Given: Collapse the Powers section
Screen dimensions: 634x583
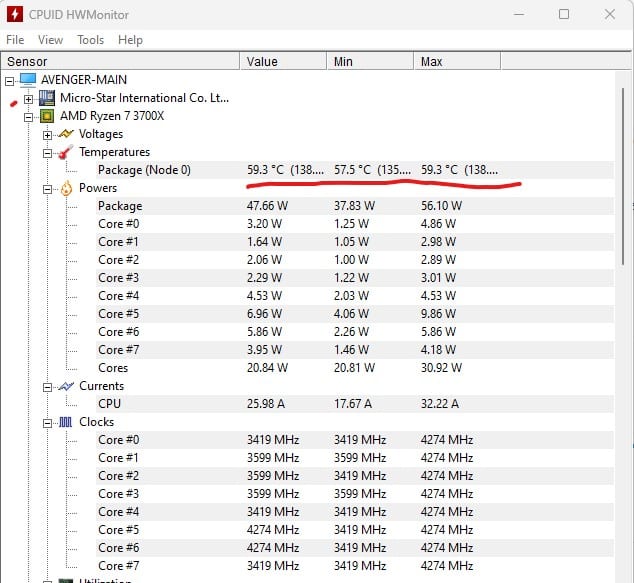Looking at the screenshot, I should pos(48,188).
